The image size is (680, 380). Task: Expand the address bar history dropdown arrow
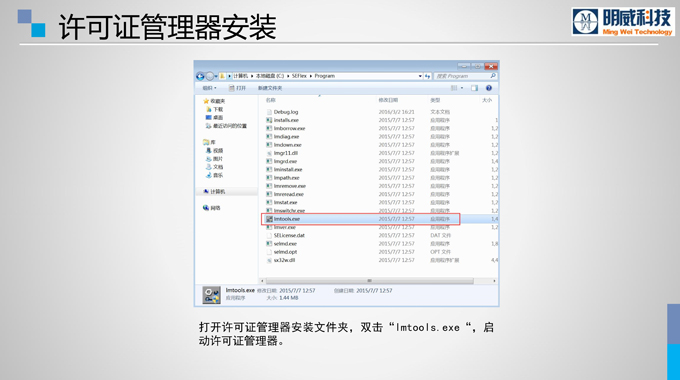[420, 76]
